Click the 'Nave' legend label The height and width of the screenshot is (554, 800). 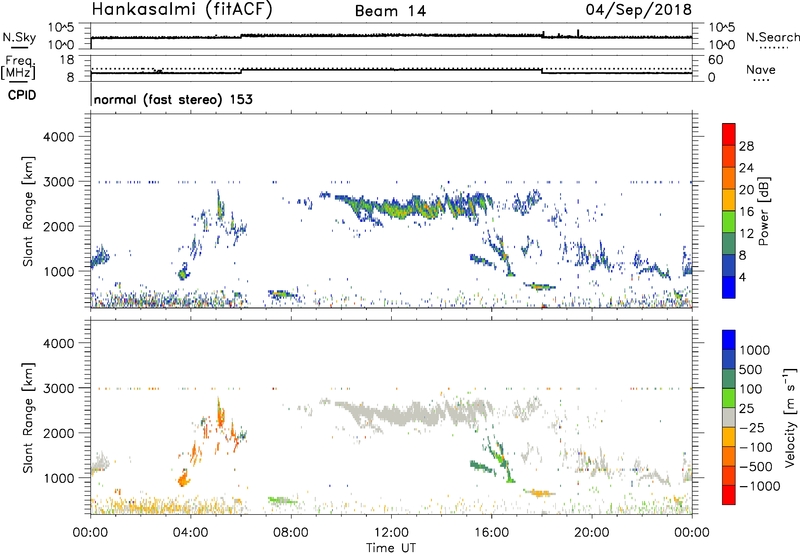[761, 69]
